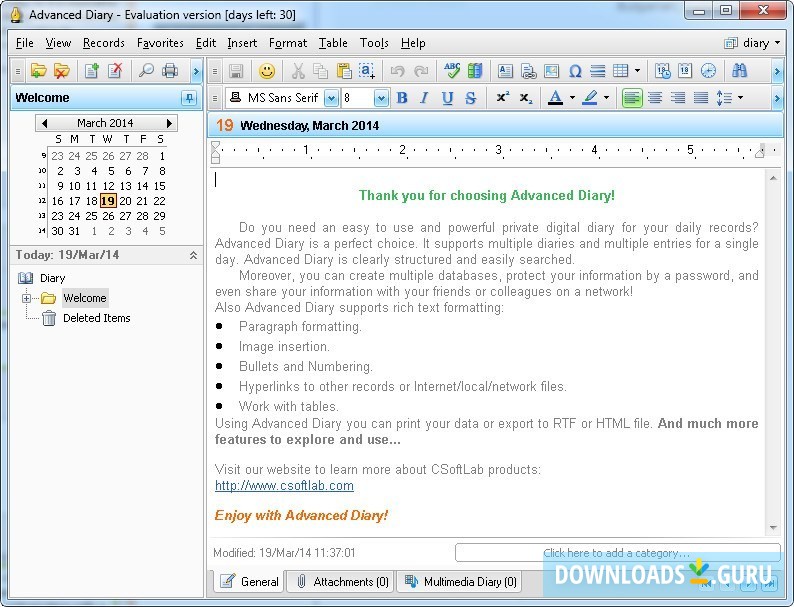Open the Insert menu
794x607 pixels.
(242, 43)
